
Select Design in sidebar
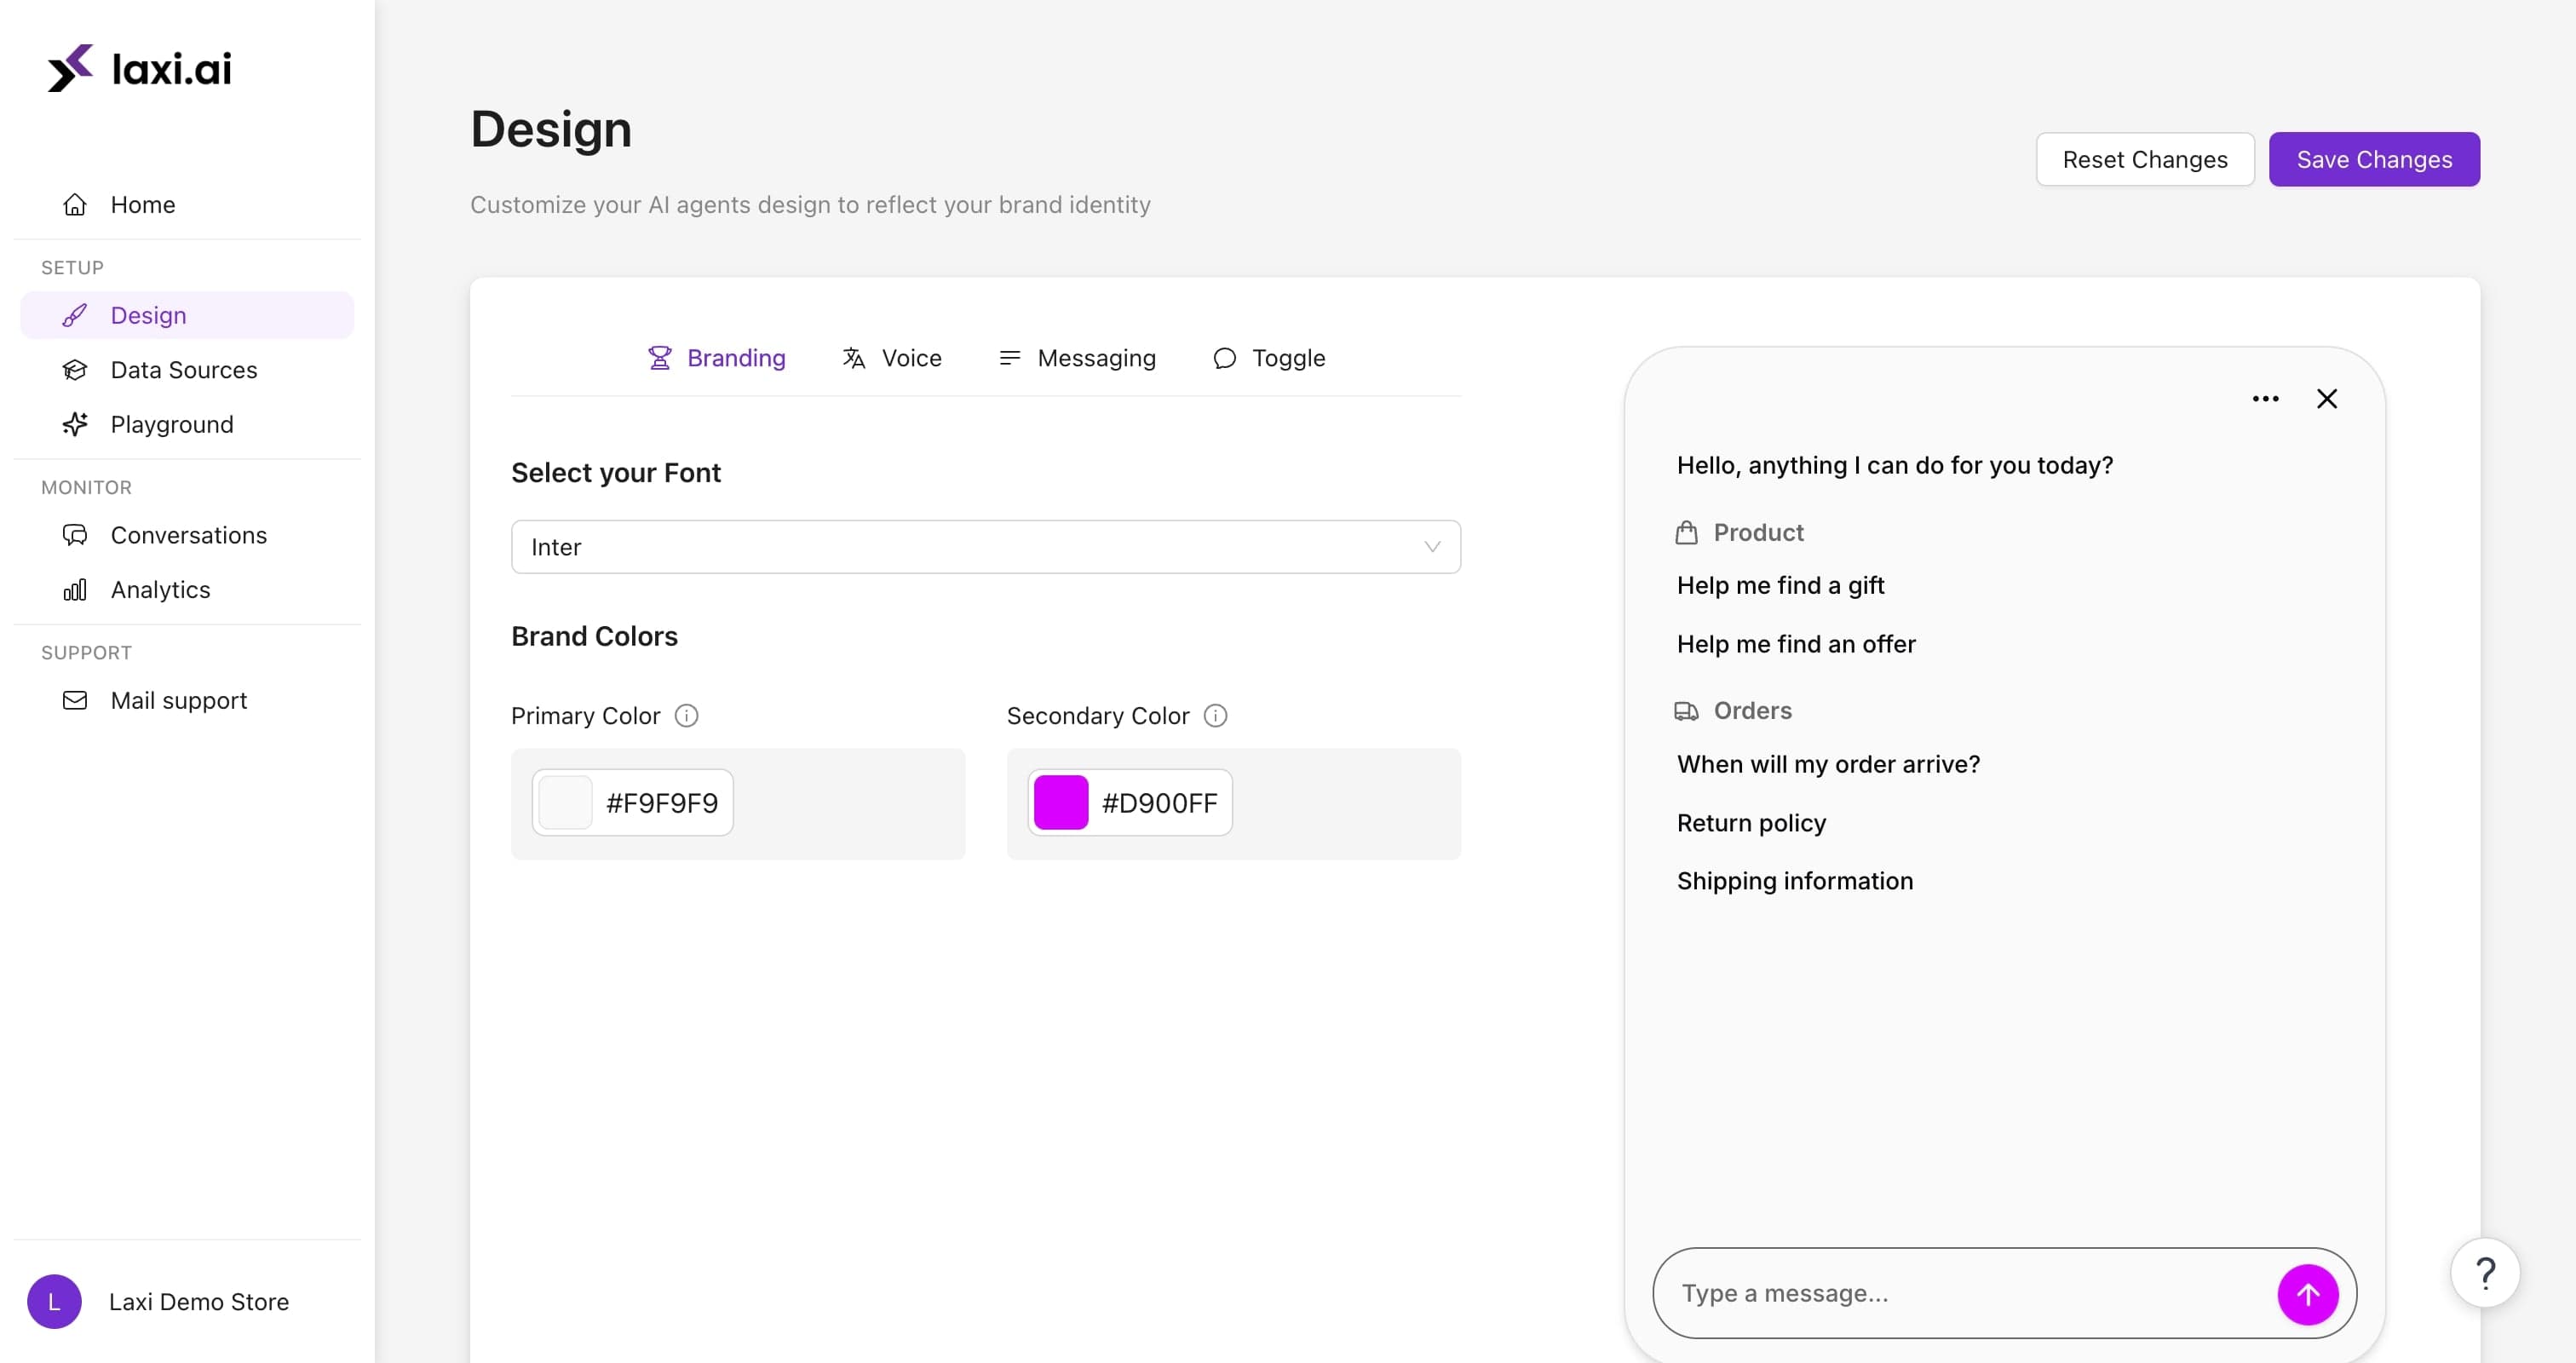pos(187,315)
